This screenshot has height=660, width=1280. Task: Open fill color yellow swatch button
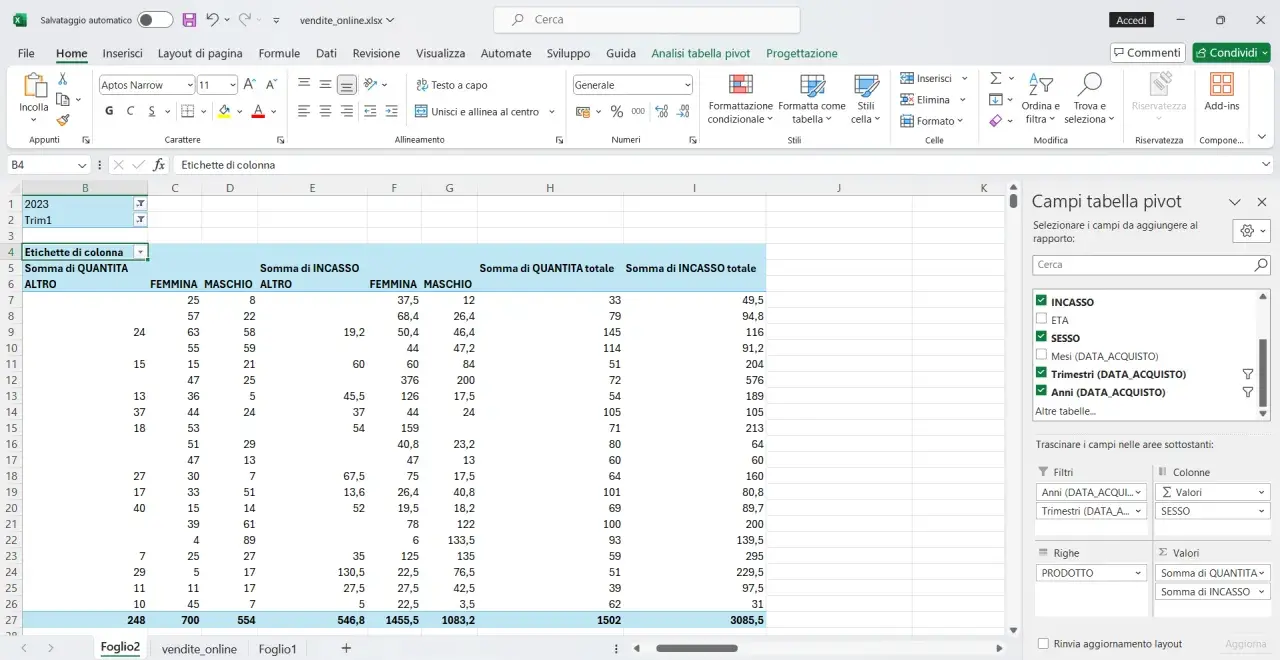[224, 111]
